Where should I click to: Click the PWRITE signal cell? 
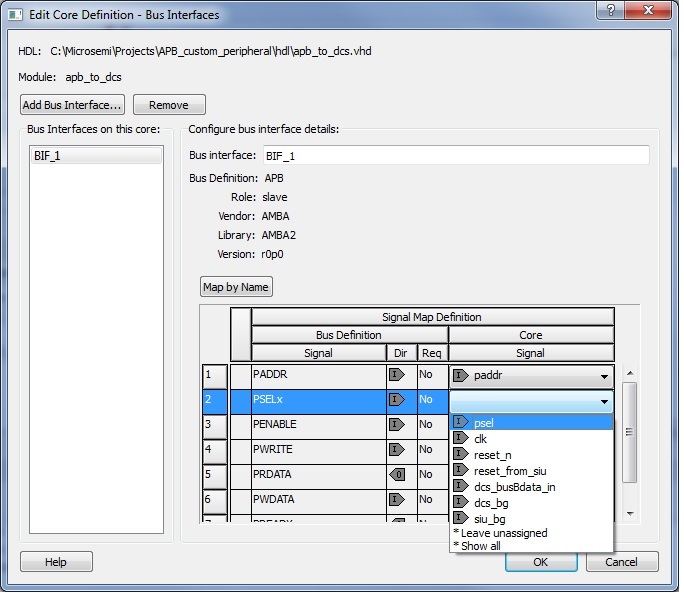coord(321,453)
